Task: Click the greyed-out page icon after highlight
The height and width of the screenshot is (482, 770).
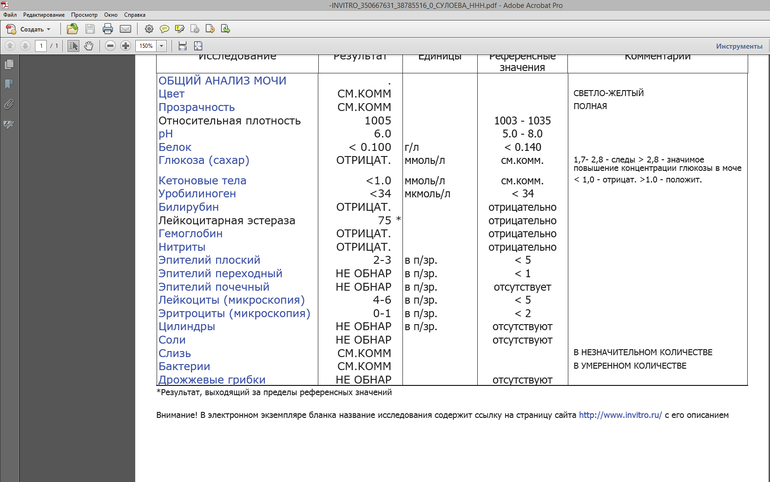Action: [x=194, y=29]
